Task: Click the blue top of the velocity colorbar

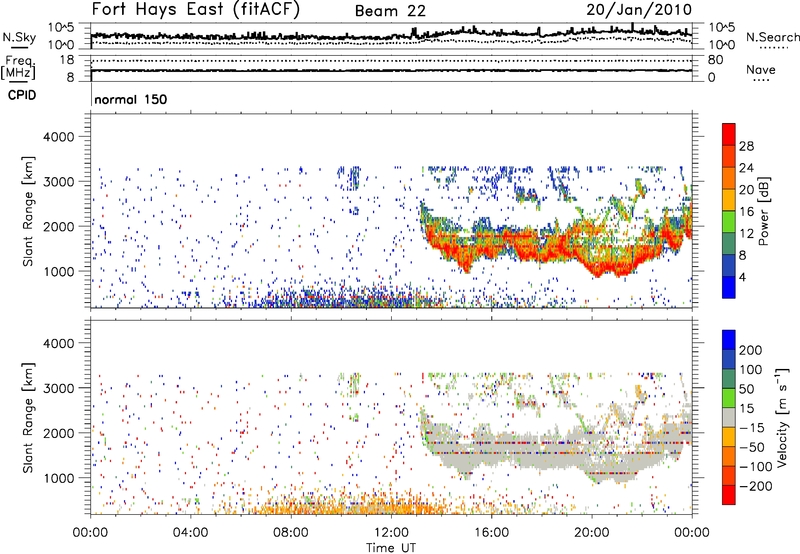Action: tap(729, 340)
